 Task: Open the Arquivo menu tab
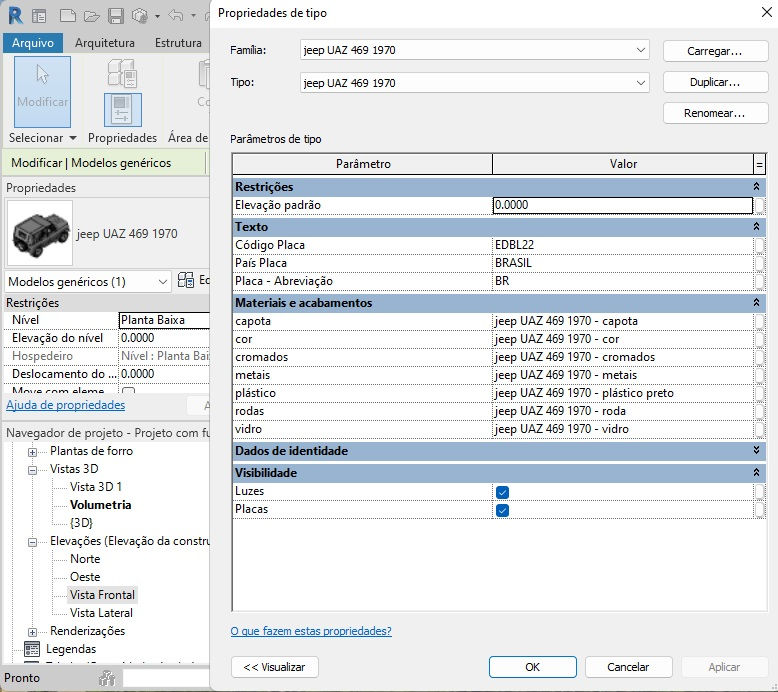click(x=33, y=43)
